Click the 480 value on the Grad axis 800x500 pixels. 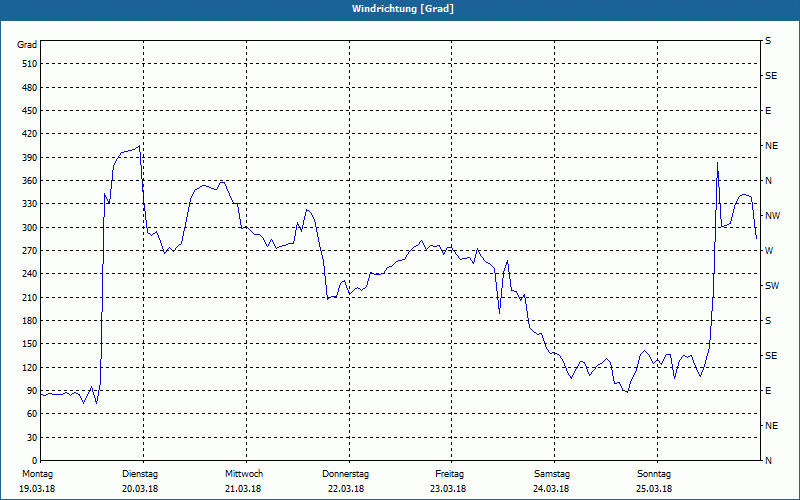coord(30,88)
